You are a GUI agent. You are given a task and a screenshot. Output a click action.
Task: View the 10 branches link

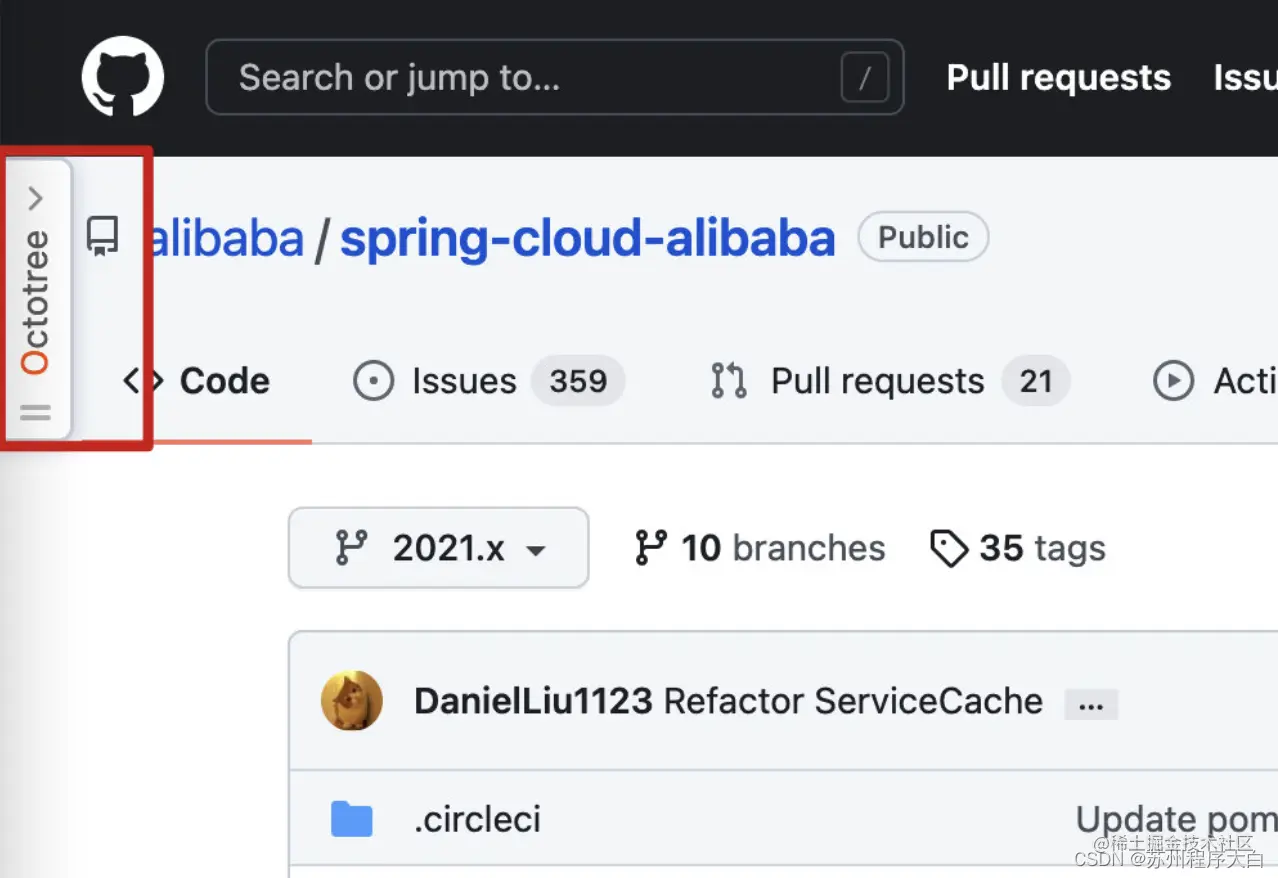coord(760,548)
